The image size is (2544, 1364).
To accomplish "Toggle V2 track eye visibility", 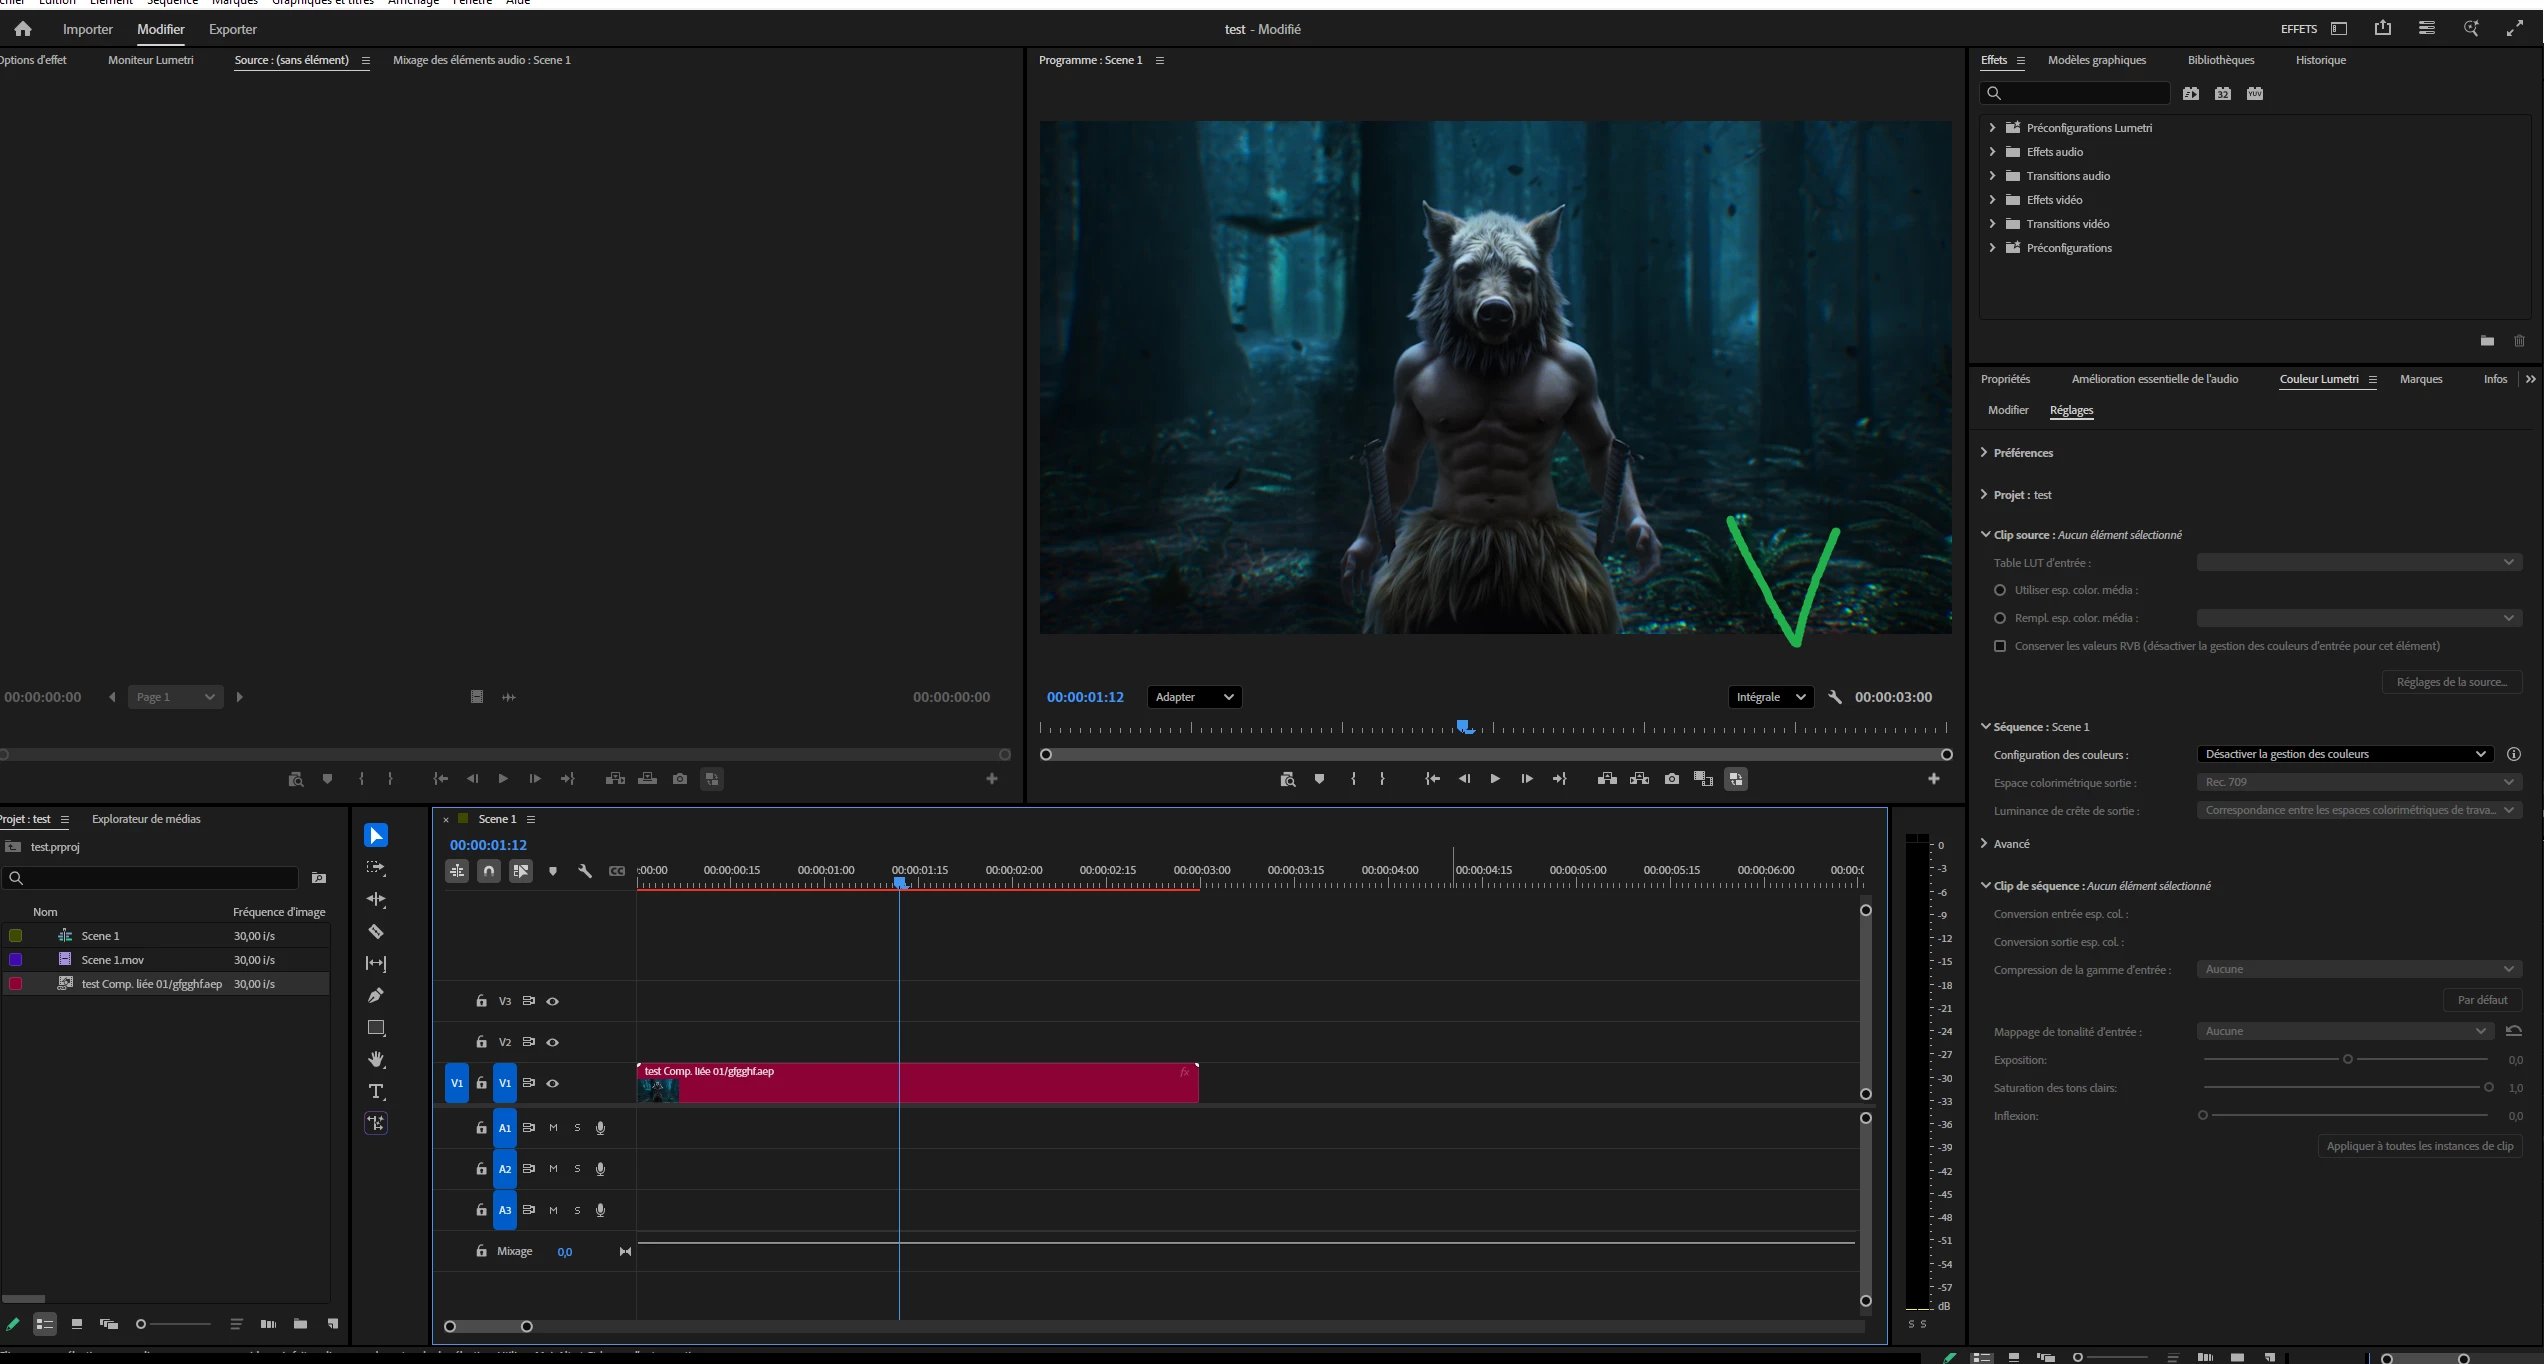I will coord(552,1042).
